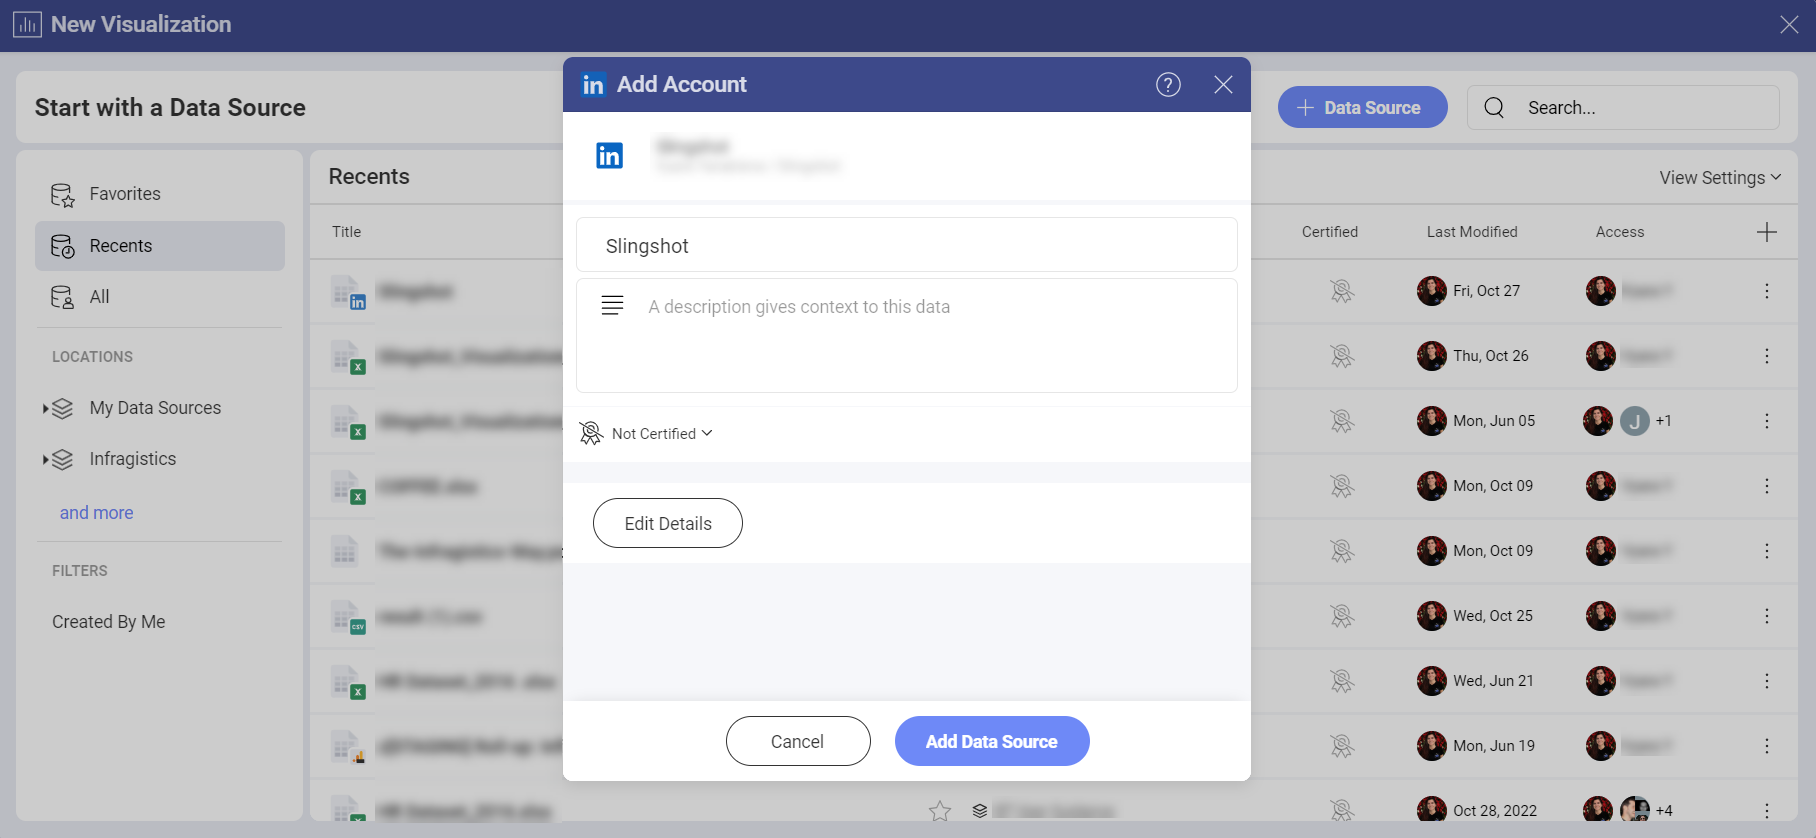Click the LinkedIn account logo icon

click(610, 156)
